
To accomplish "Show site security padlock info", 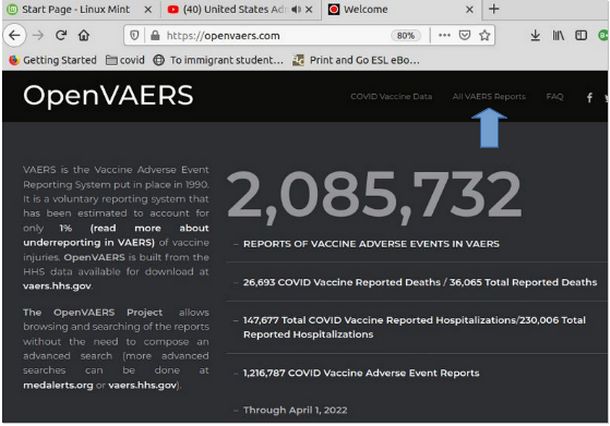I will pyautogui.click(x=155, y=36).
